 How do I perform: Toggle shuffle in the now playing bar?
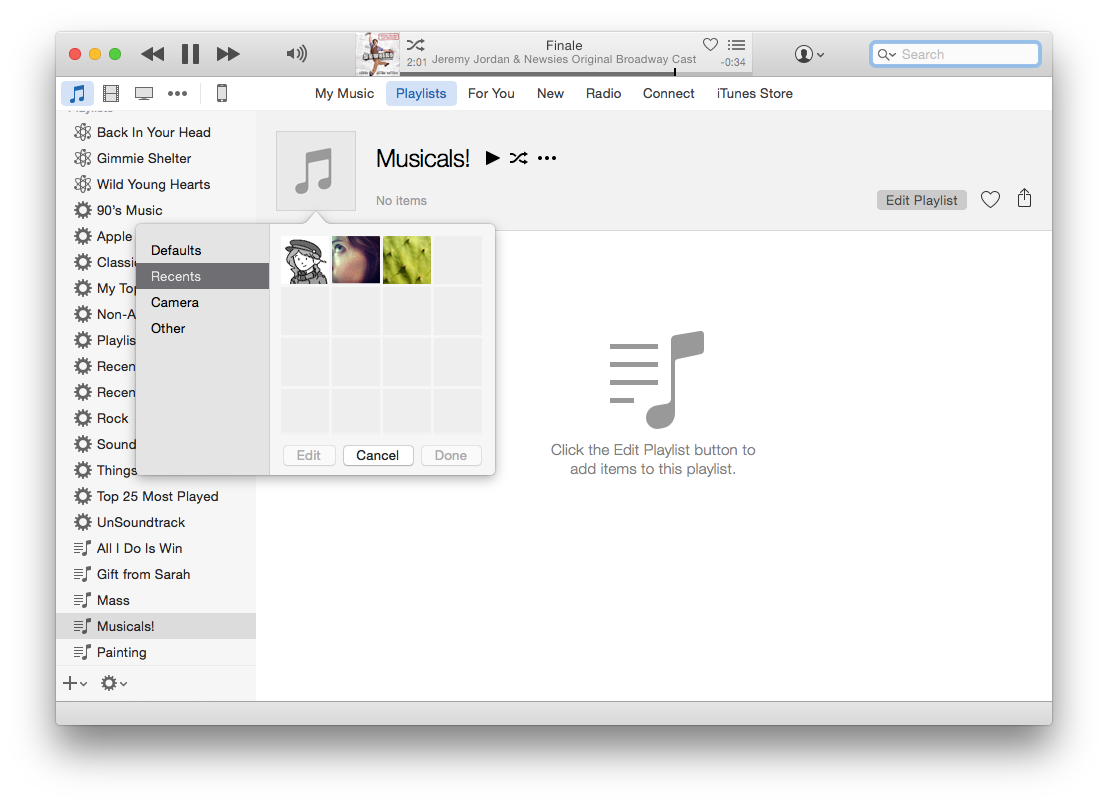tap(416, 44)
